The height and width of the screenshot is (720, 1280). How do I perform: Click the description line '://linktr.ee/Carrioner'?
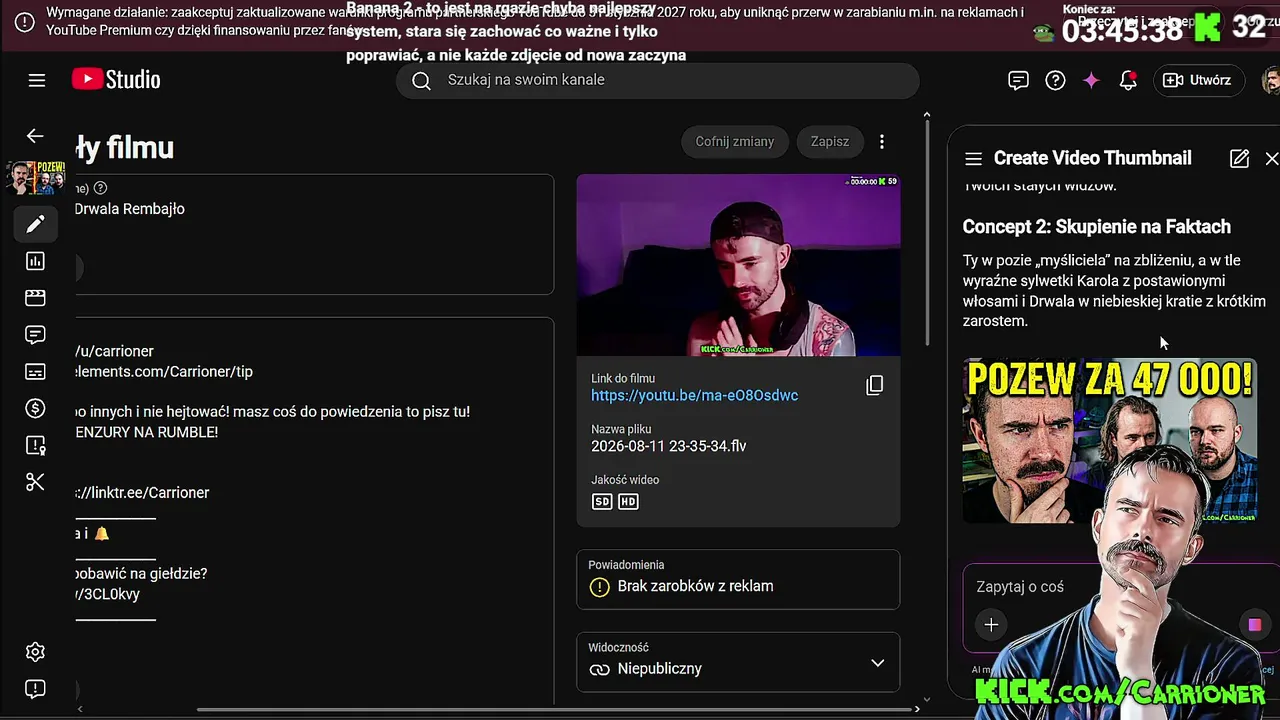coord(142,493)
